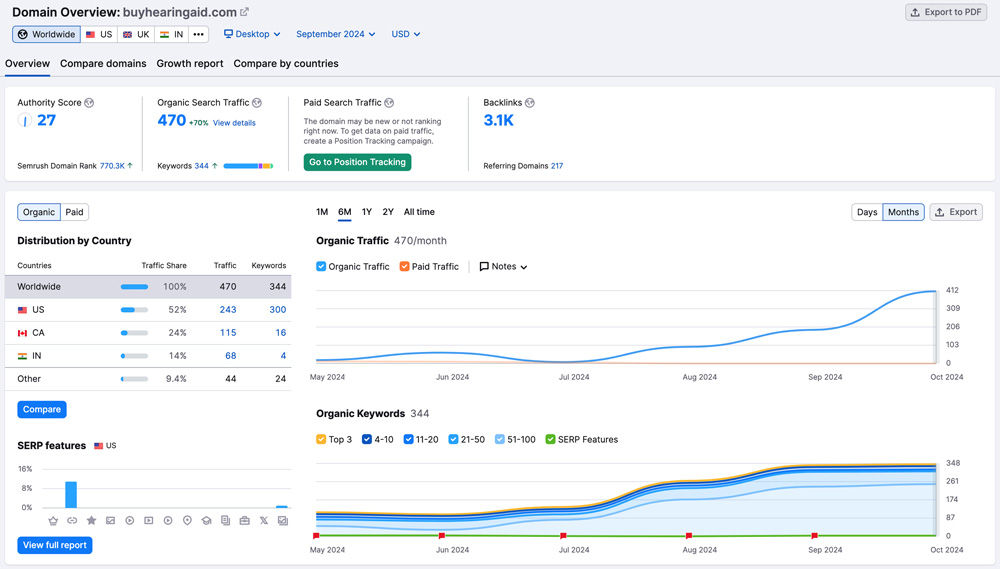Click the tall blue sitelinks bar in SERP chart
Screen dimensions: 1000x569
tap(71, 494)
